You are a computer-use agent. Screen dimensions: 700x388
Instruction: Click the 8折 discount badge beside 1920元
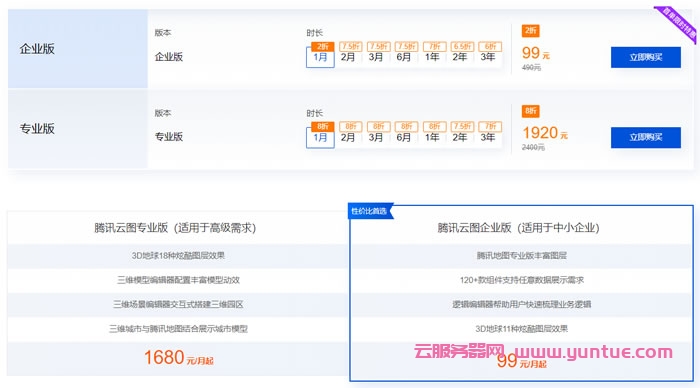(530, 111)
